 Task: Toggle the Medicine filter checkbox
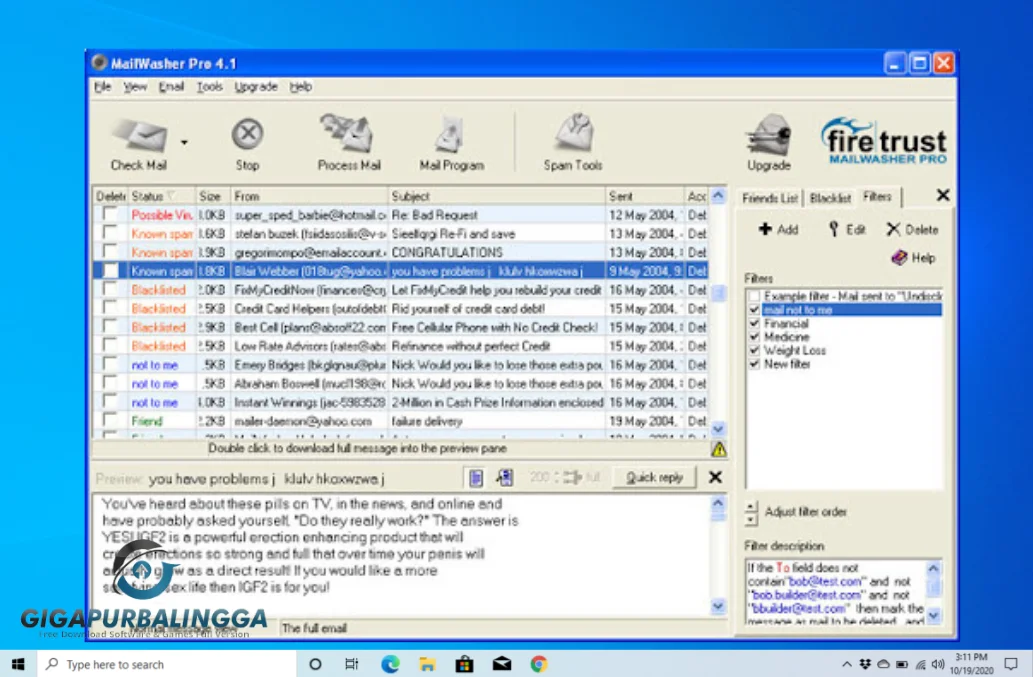pyautogui.click(x=754, y=337)
